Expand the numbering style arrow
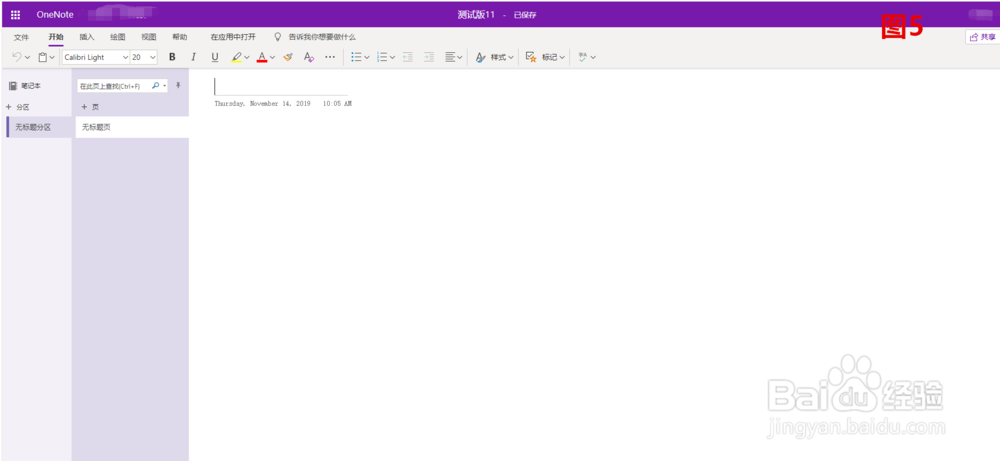This screenshot has width=1000, height=461. [392, 57]
